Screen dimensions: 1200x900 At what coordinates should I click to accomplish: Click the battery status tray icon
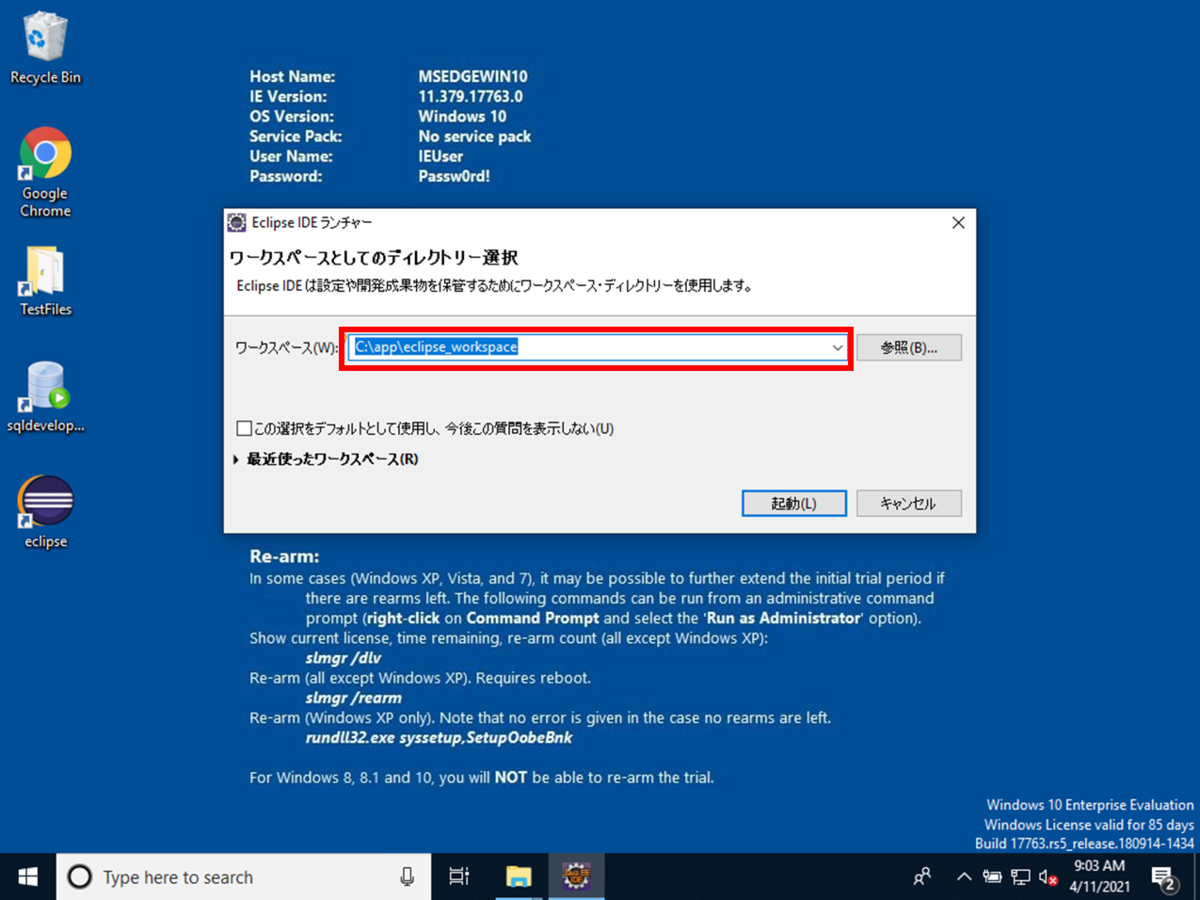point(992,877)
